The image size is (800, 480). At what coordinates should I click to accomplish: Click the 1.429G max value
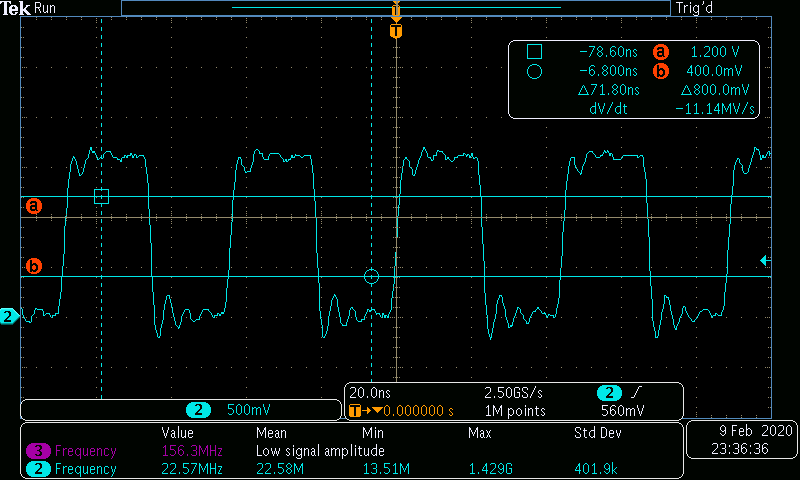click(490, 469)
